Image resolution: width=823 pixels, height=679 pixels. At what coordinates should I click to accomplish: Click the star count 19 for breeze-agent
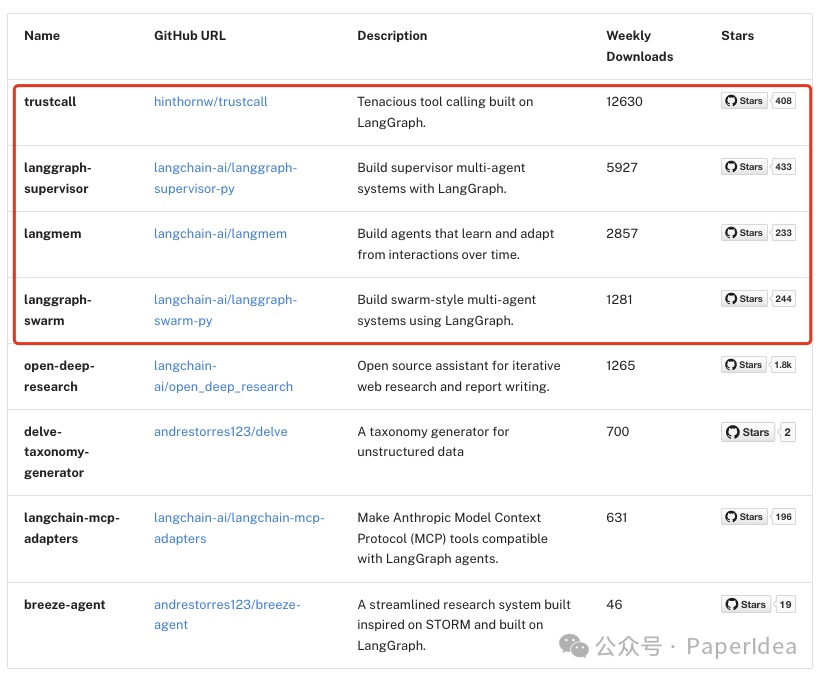785,604
